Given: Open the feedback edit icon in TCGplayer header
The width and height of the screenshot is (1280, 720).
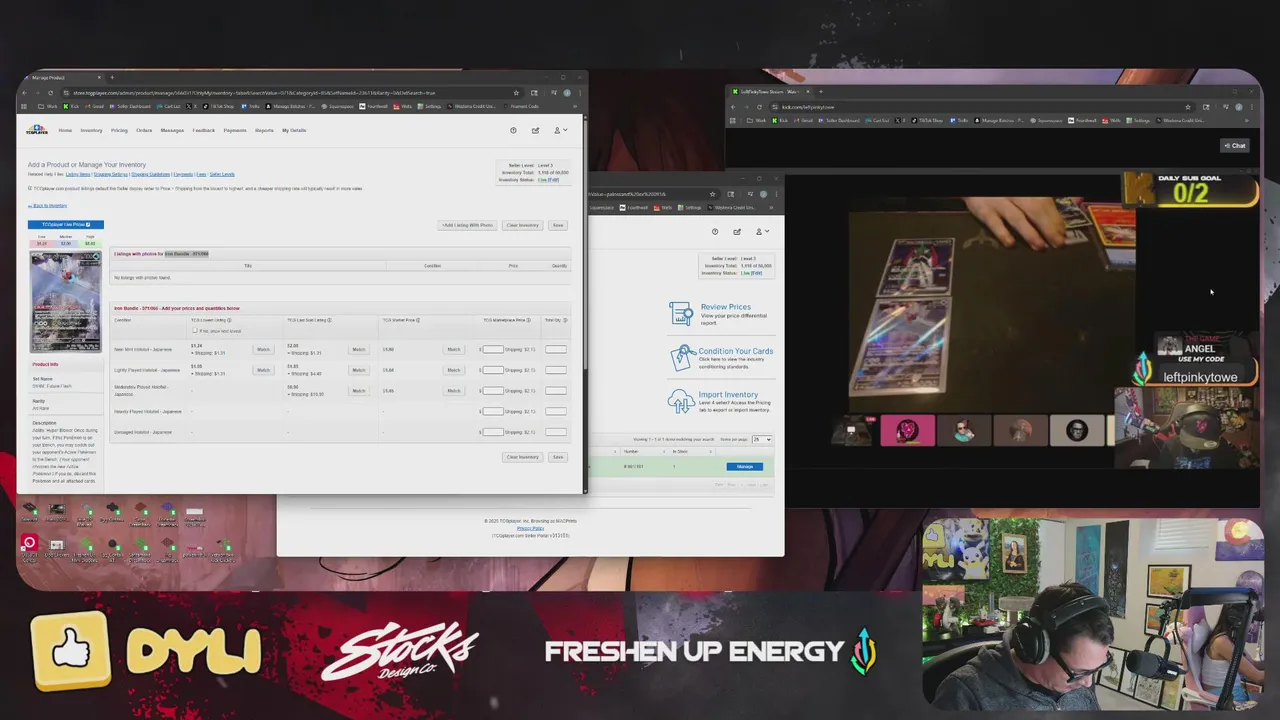Looking at the screenshot, I should (x=535, y=130).
